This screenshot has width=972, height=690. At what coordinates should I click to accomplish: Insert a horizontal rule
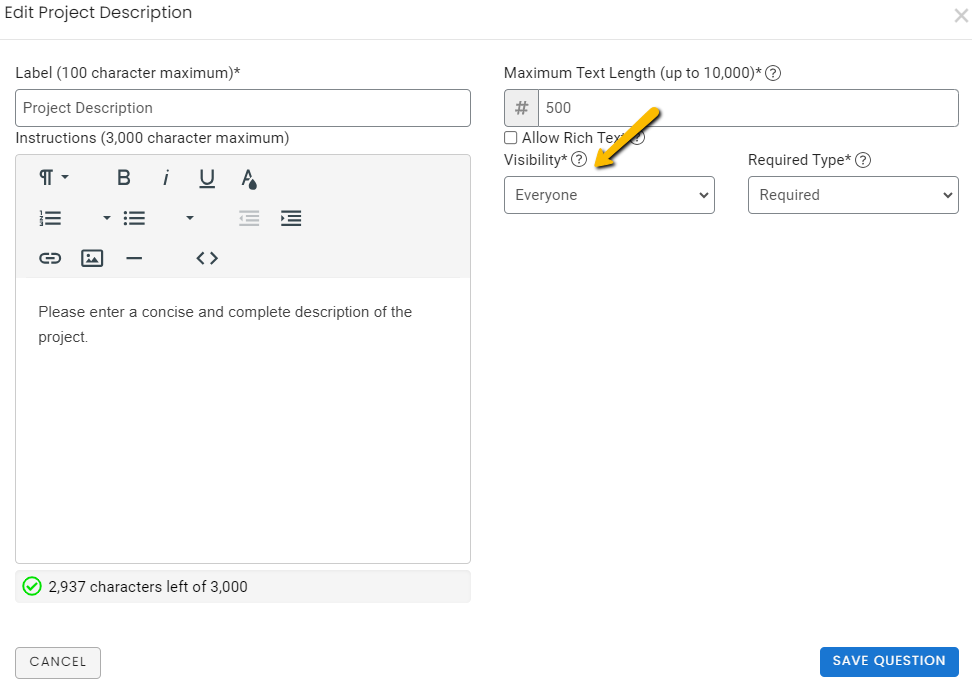point(134,257)
